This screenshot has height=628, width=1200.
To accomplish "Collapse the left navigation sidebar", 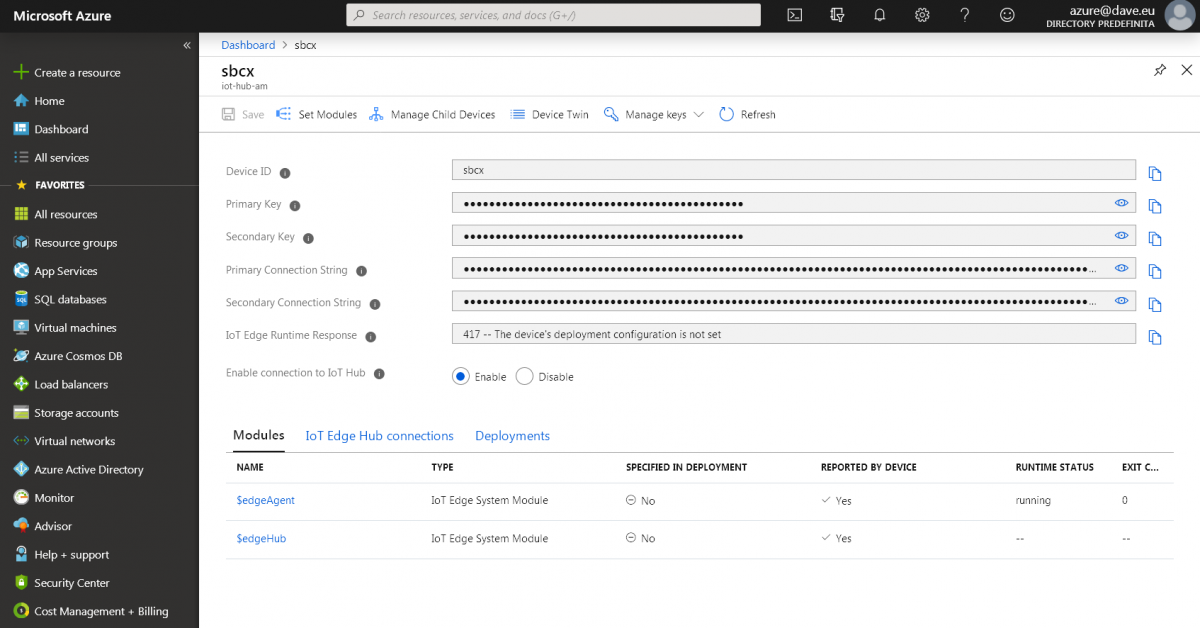I will coord(187,44).
